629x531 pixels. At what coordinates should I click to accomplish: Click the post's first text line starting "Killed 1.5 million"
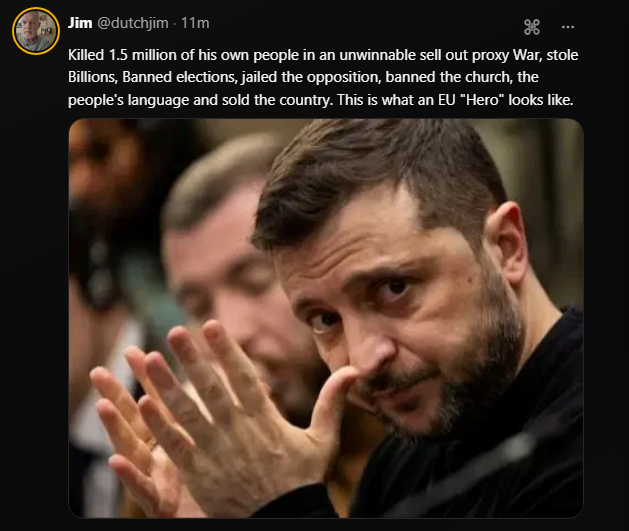323,55
